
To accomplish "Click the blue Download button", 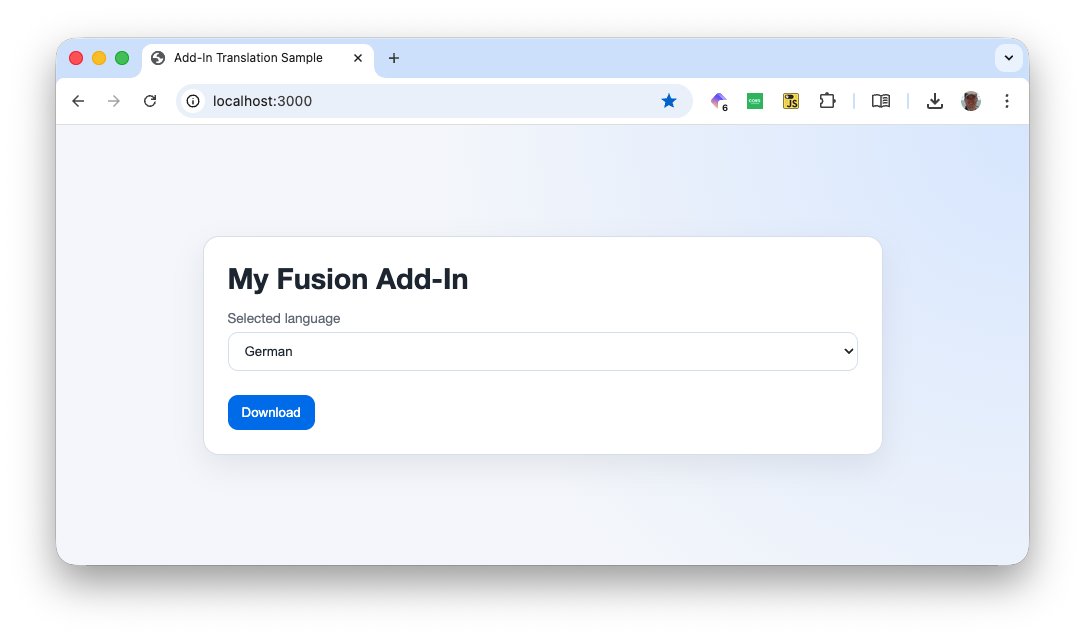I will tap(271, 412).
